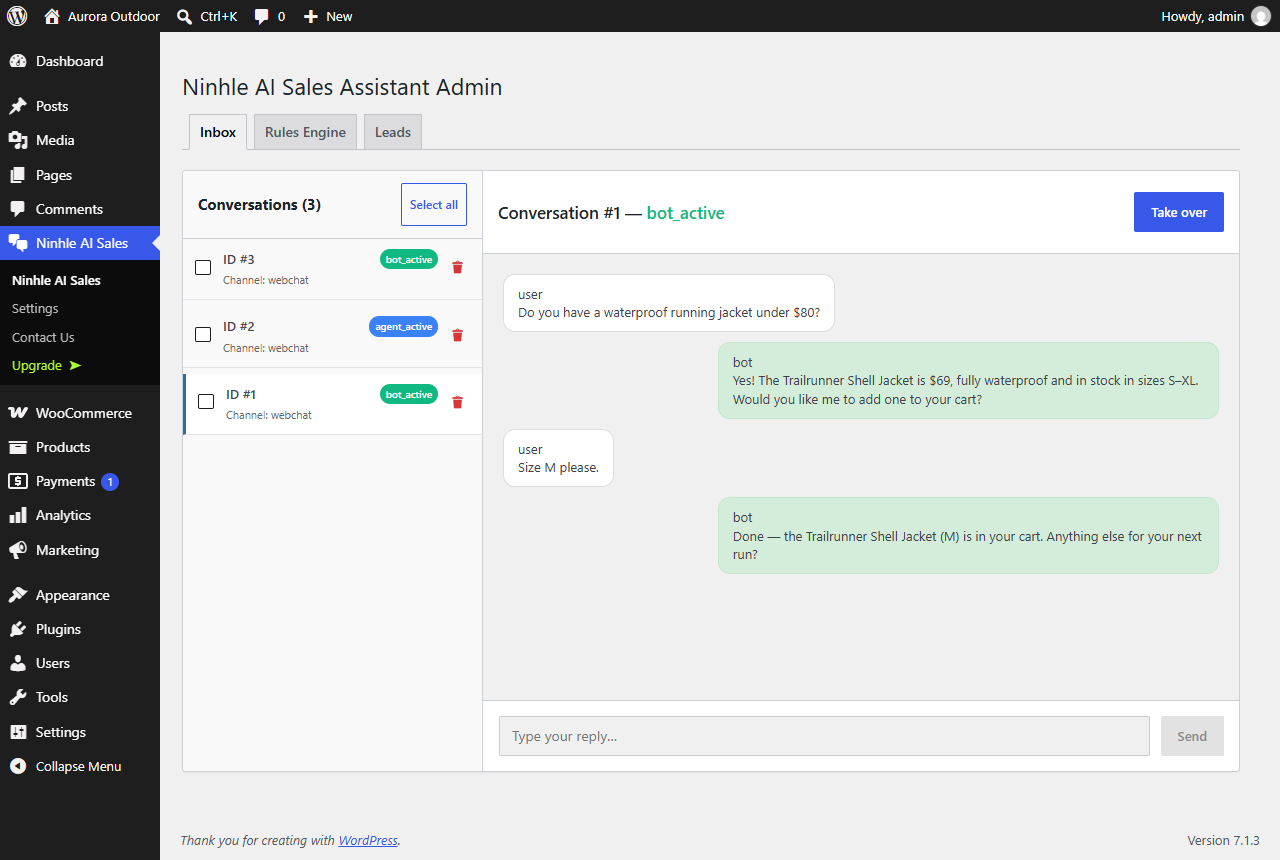Focus the Type your reply field
This screenshot has height=860, width=1280.
click(x=824, y=736)
